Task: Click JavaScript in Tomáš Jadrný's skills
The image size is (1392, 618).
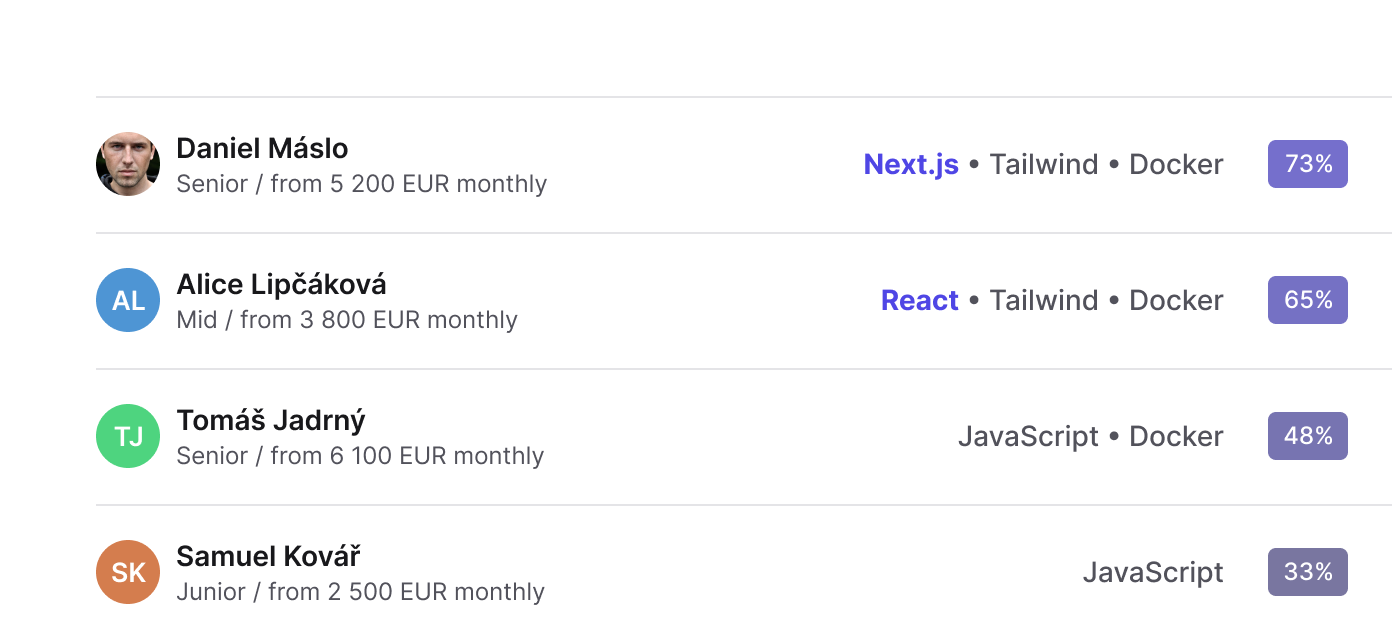Action: click(x=1028, y=437)
